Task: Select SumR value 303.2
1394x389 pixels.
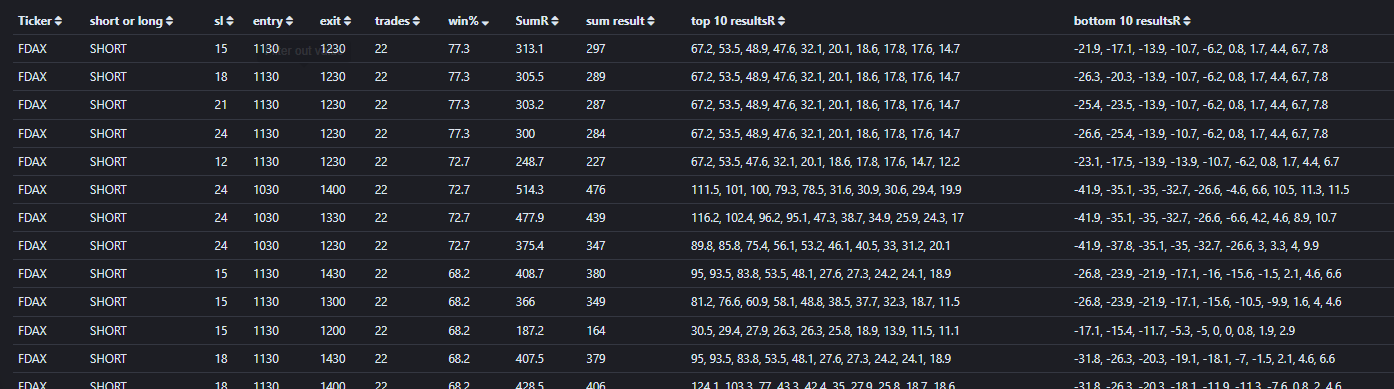Action: click(530, 105)
